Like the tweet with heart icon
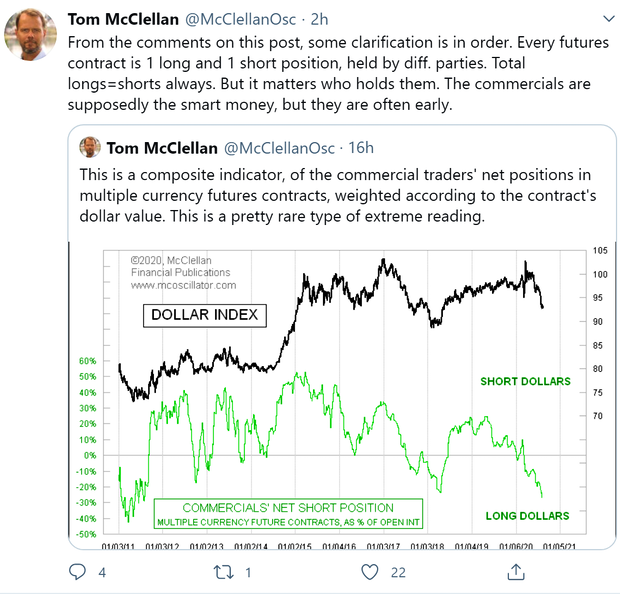This screenshot has height=594, width=620. [x=370, y=572]
